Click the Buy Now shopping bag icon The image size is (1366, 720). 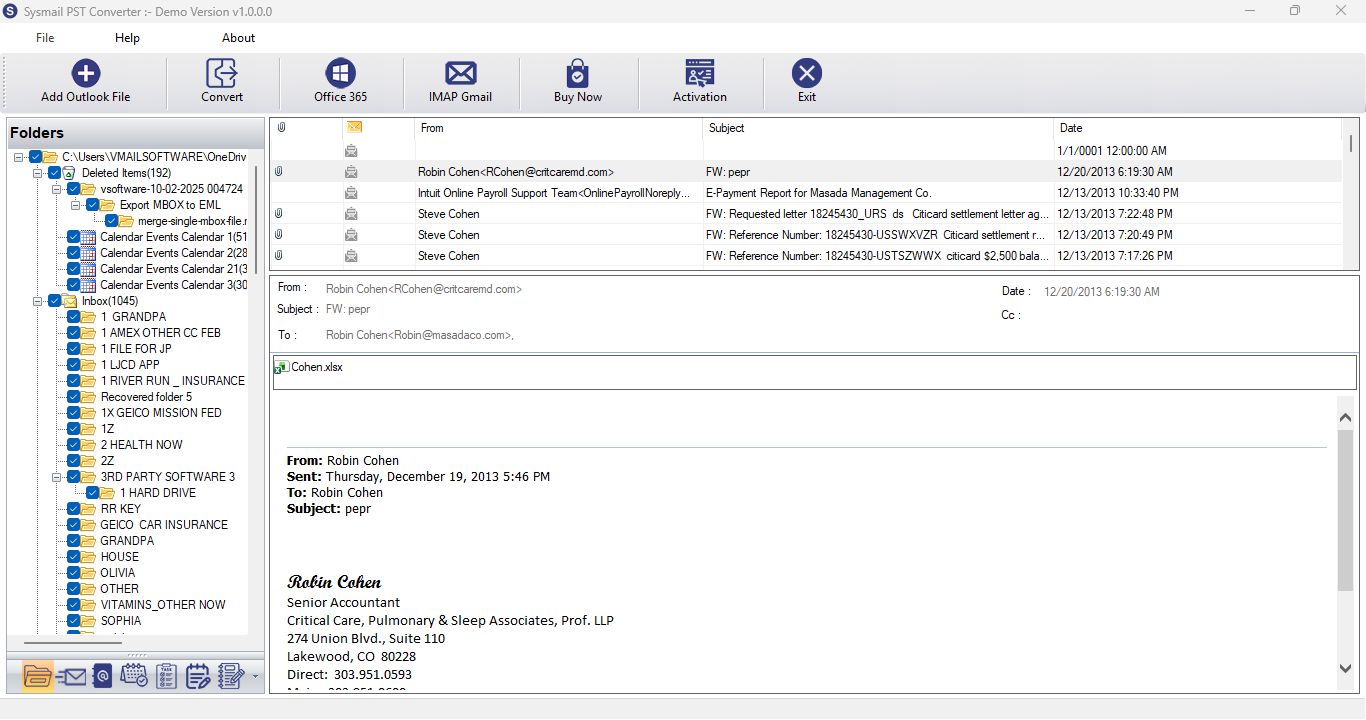click(x=577, y=73)
